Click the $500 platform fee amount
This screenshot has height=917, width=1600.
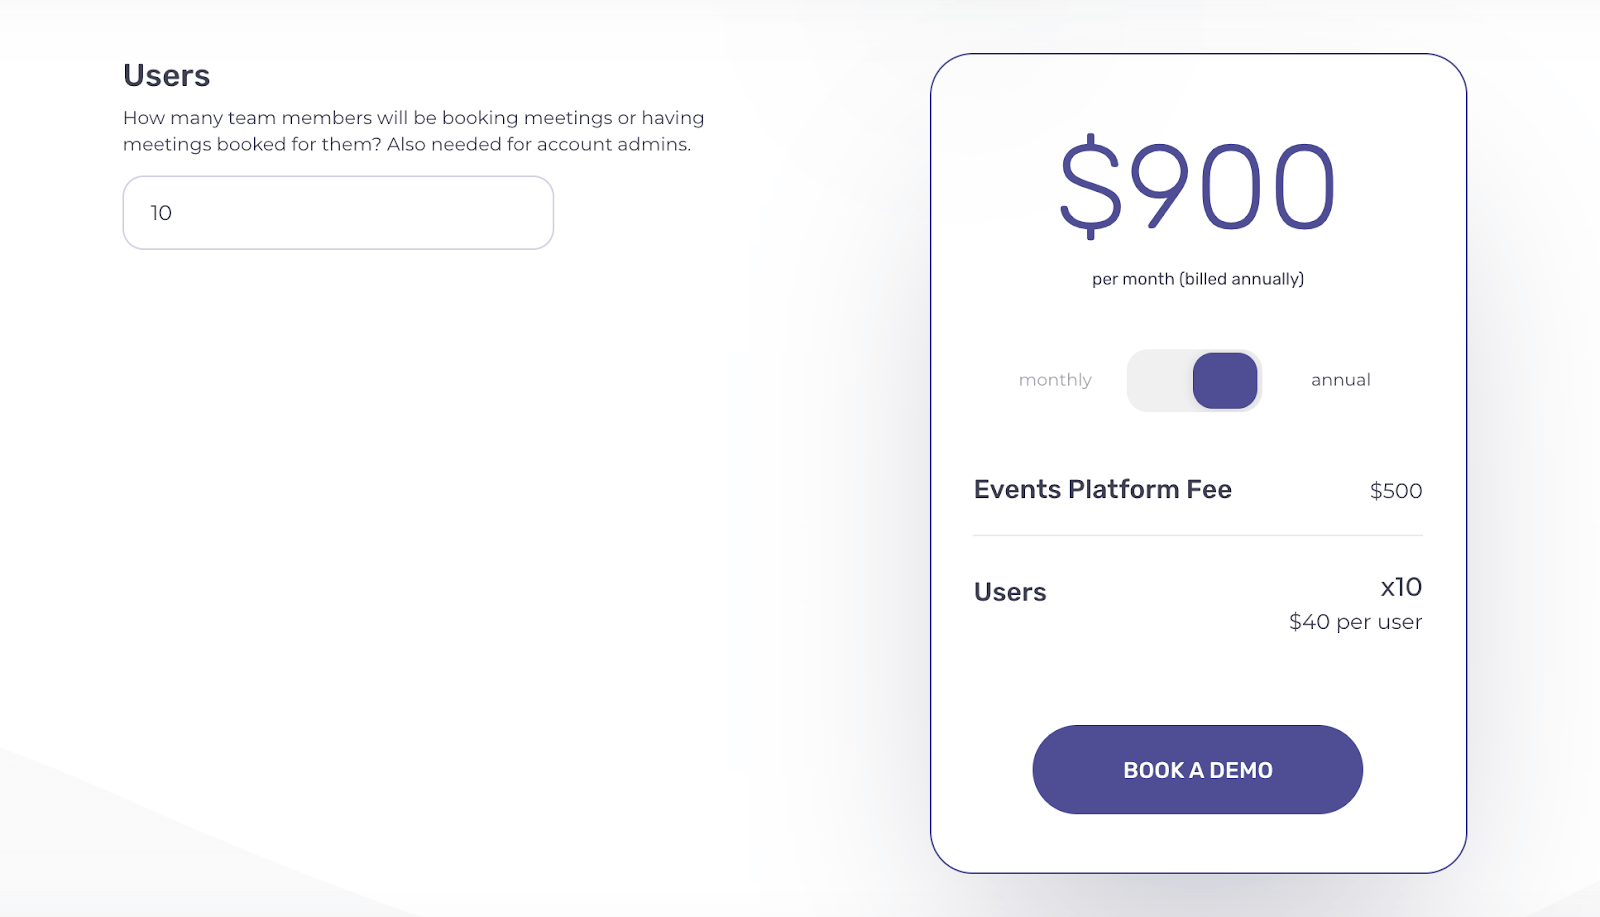click(x=1395, y=491)
